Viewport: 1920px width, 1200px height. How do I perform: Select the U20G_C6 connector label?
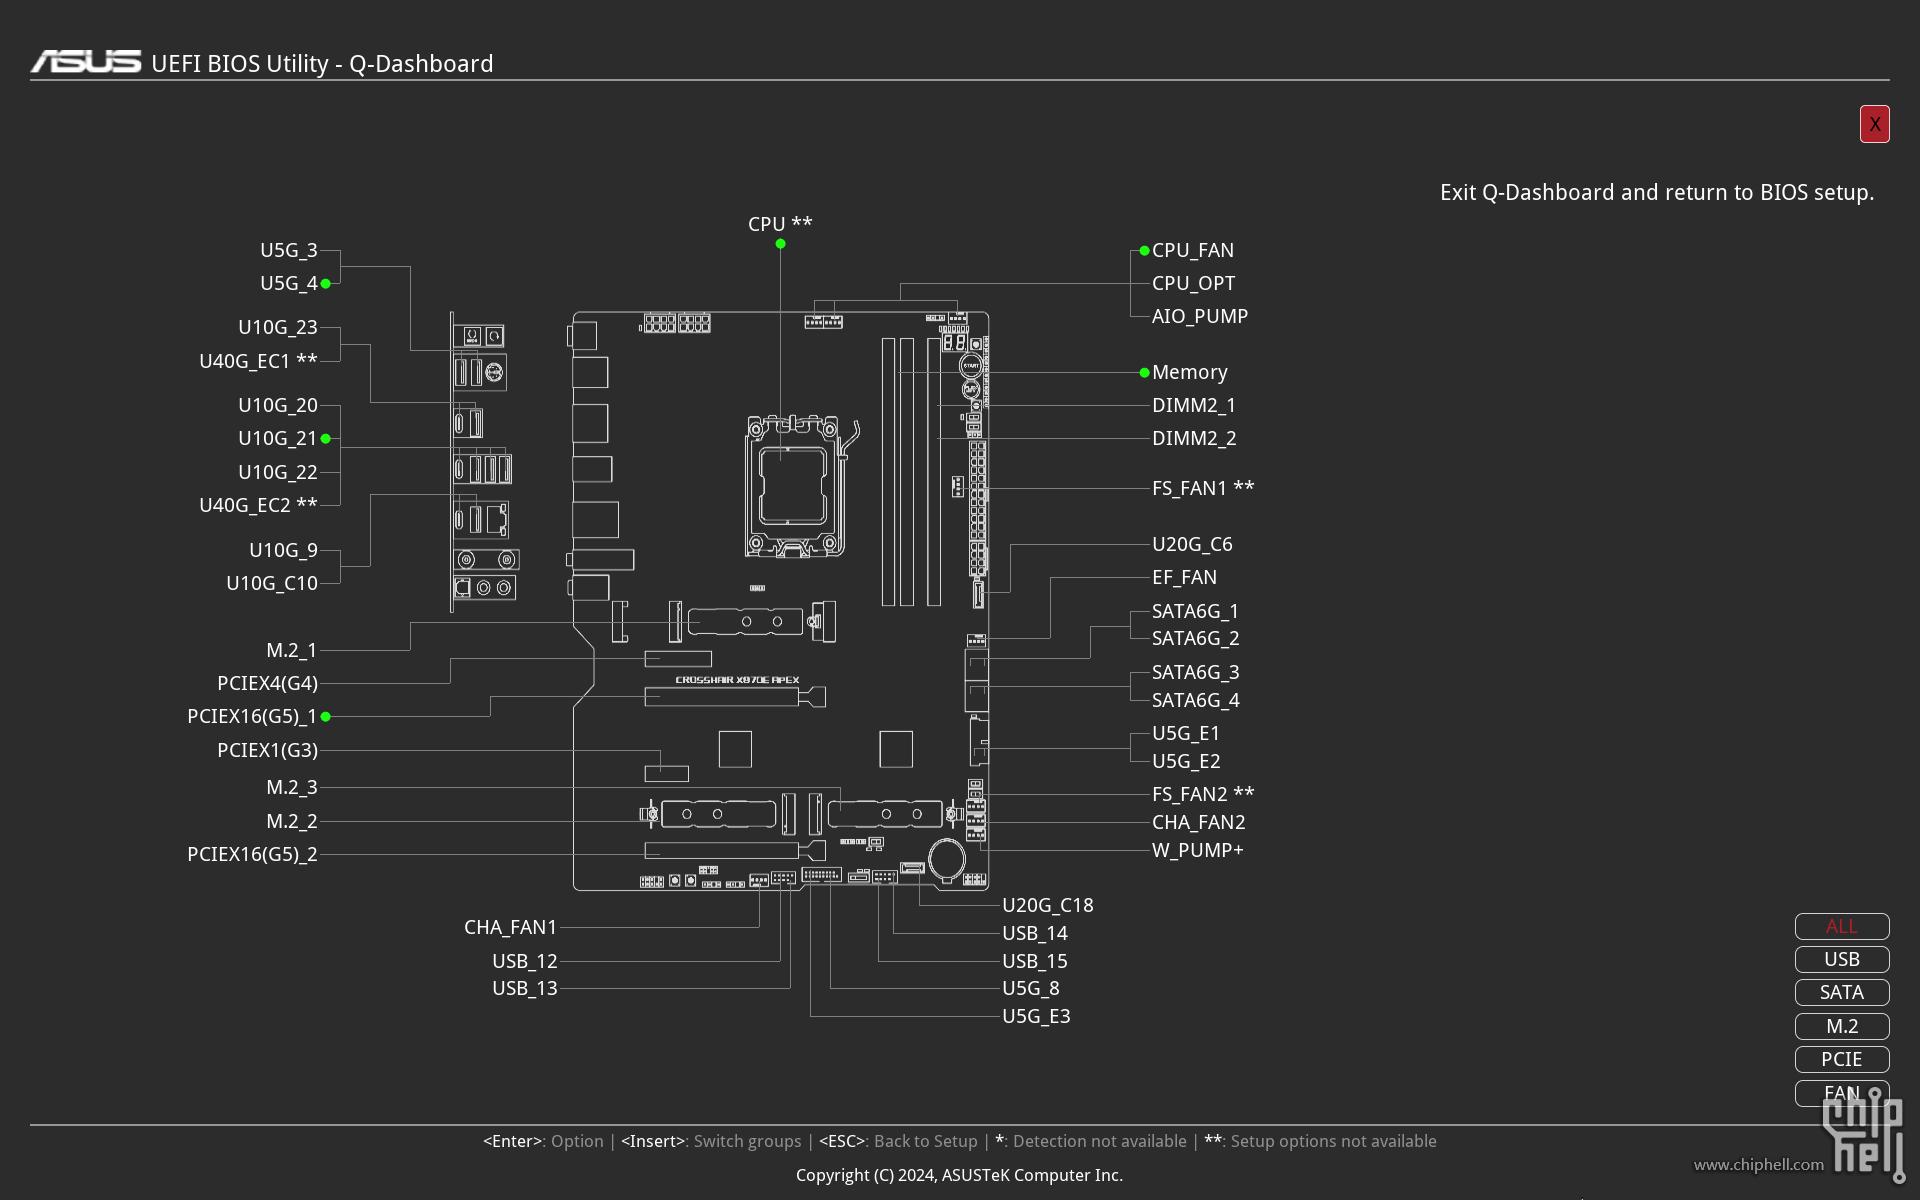1192,544
